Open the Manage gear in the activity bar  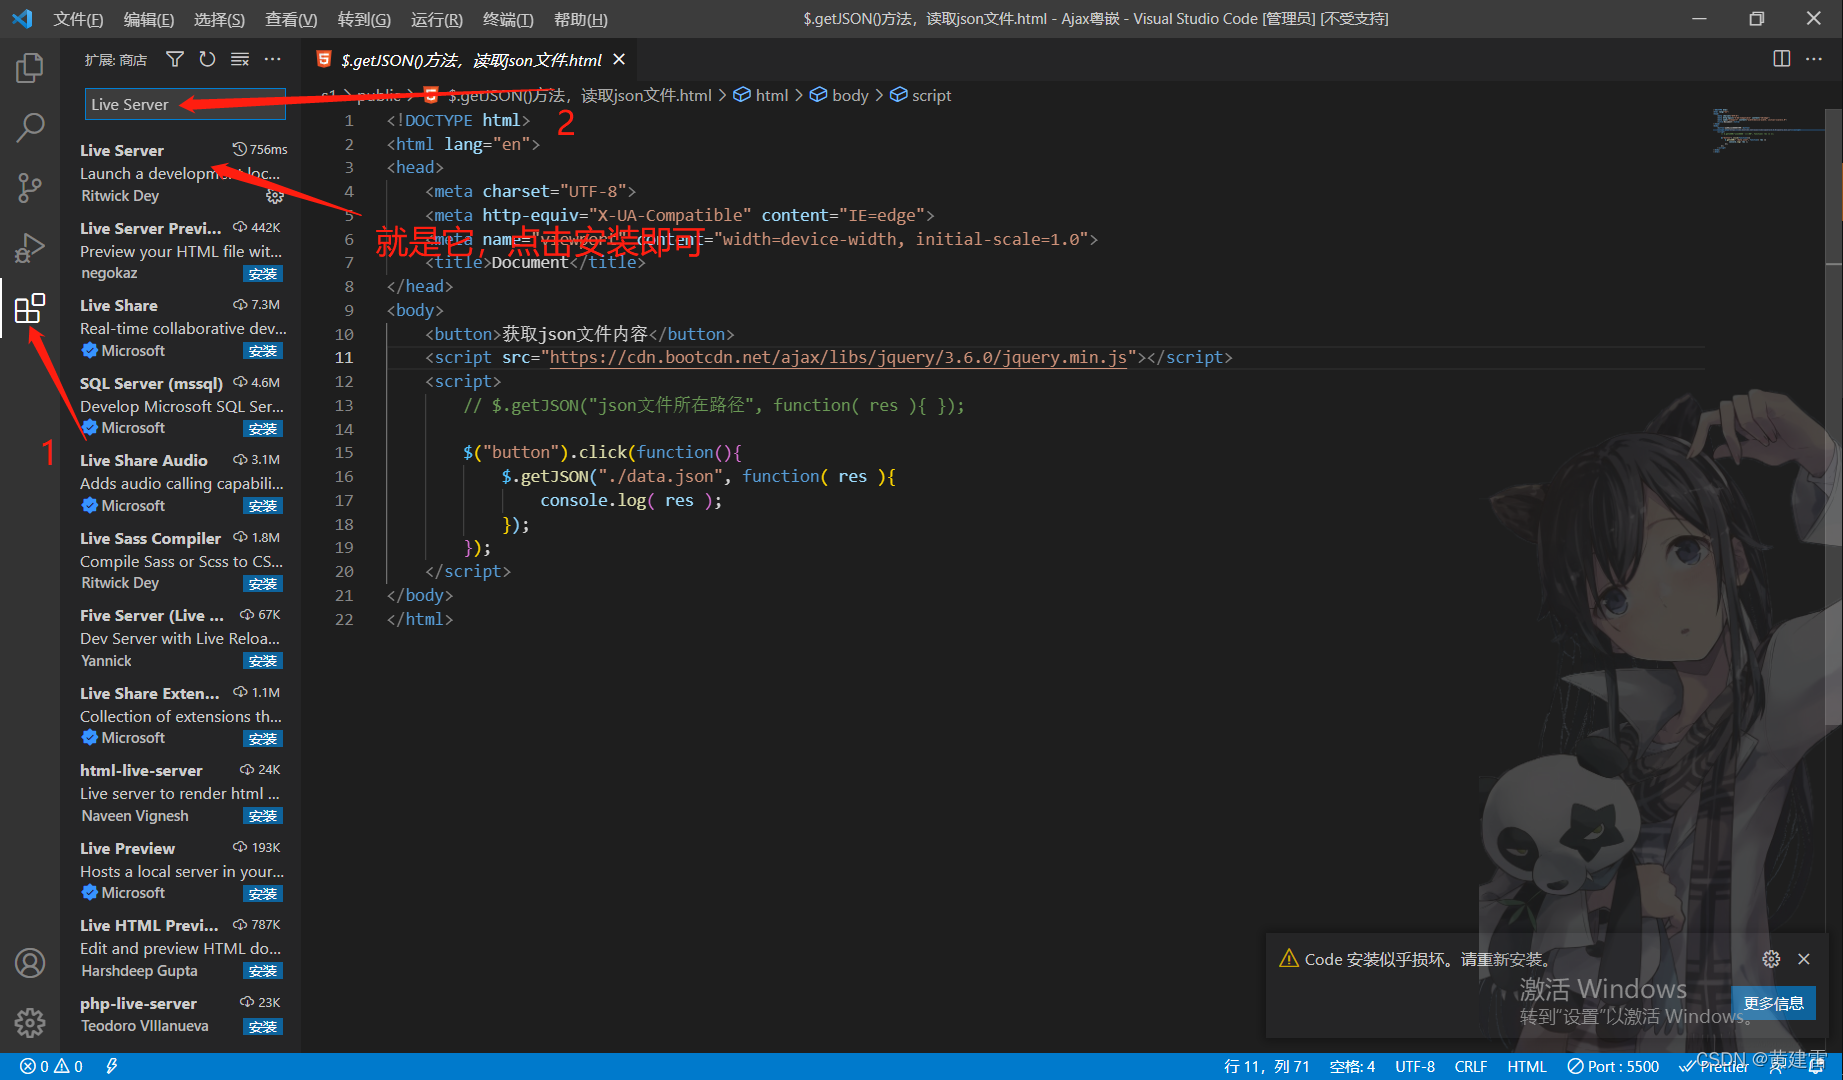30,1022
